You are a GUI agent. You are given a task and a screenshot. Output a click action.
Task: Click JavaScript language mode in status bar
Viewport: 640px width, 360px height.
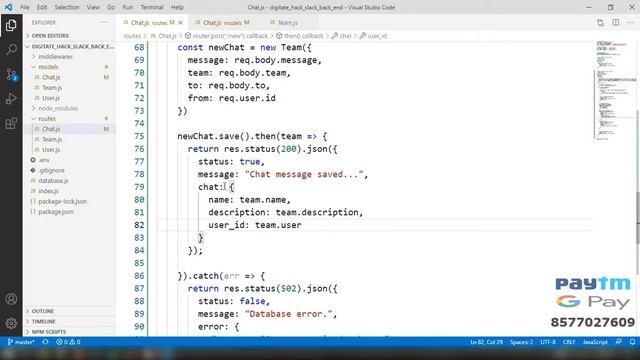tap(595, 342)
